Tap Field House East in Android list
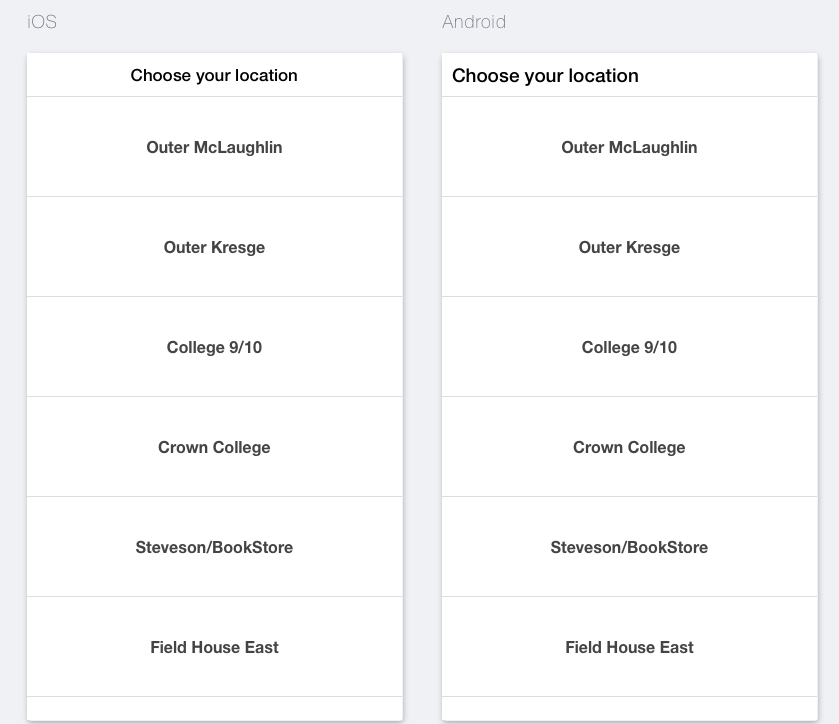Viewport: 839px width, 724px height. coord(629,647)
